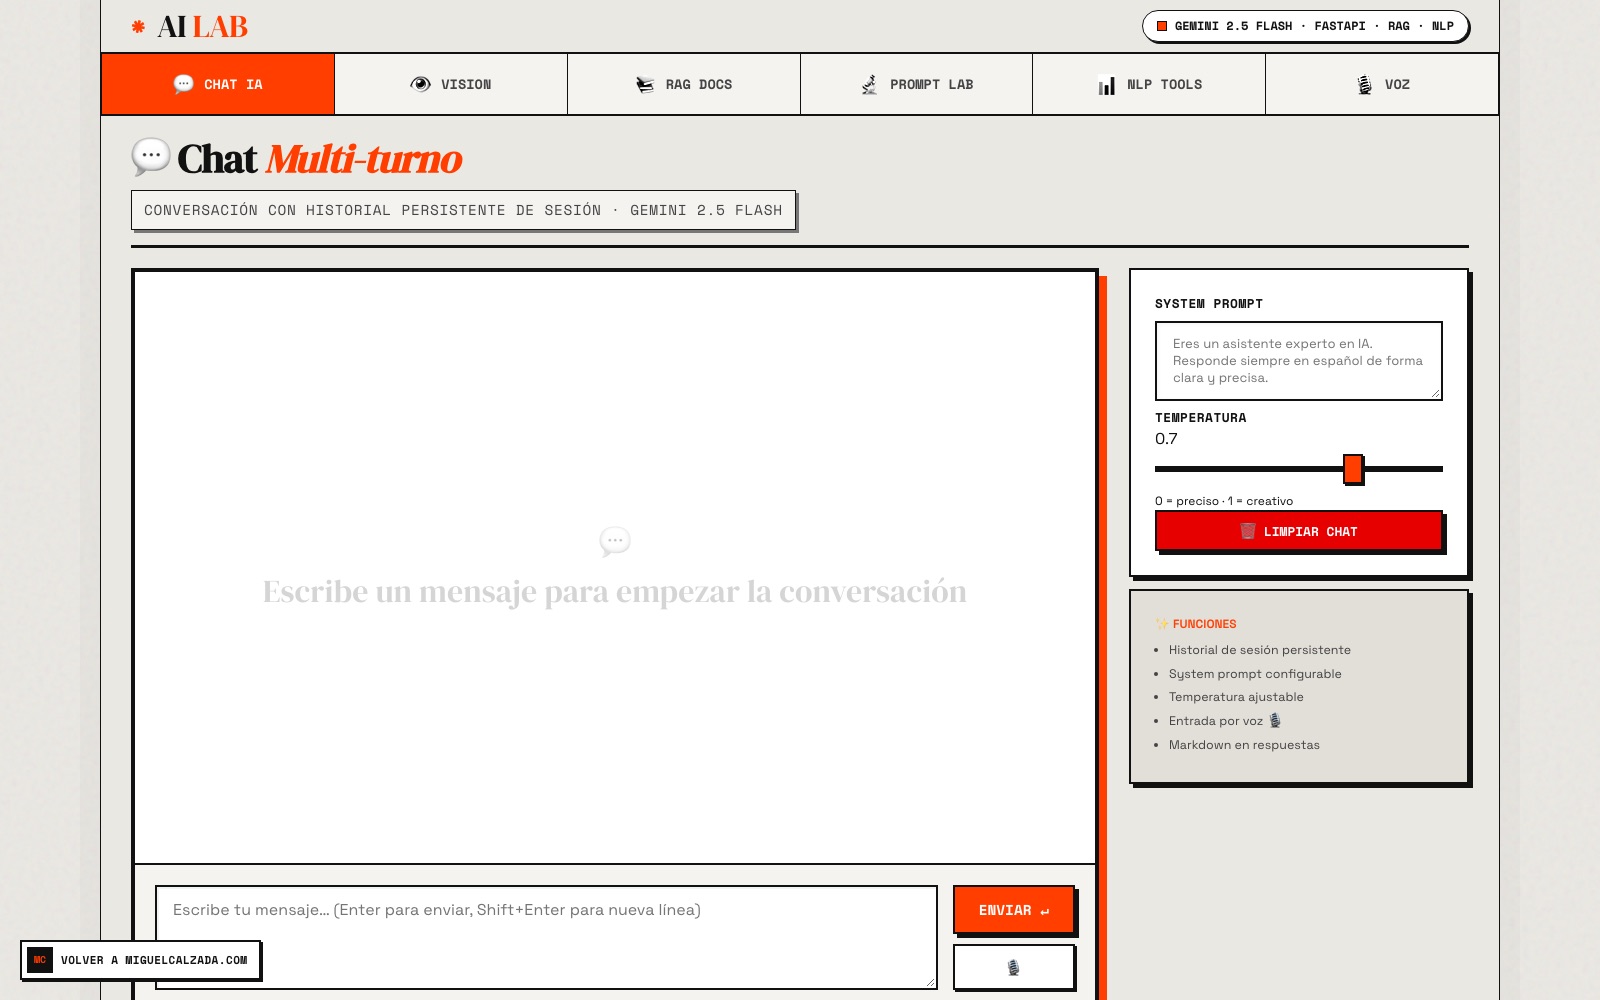Open the NLP Tools tab
This screenshot has width=1600, height=1000.
(1149, 84)
